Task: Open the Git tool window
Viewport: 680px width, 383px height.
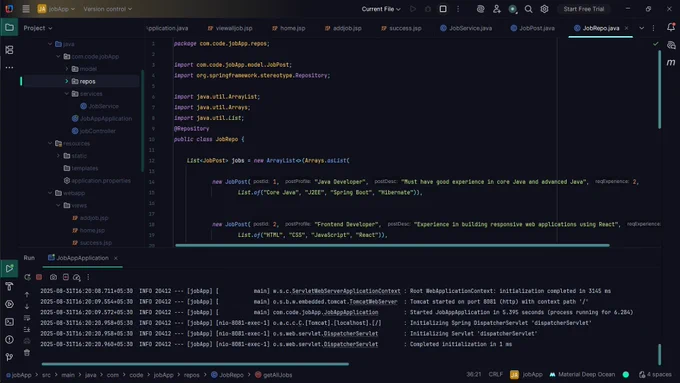Action: tap(9, 357)
